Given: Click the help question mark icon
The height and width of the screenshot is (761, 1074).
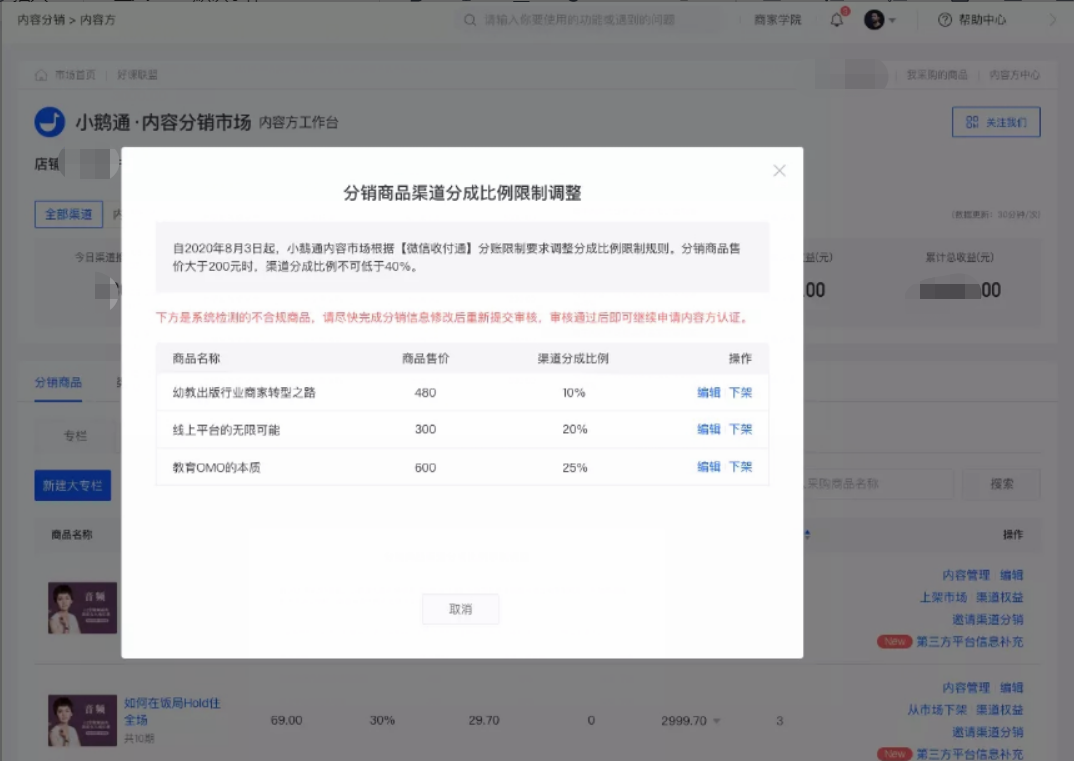Looking at the screenshot, I should point(945,20).
